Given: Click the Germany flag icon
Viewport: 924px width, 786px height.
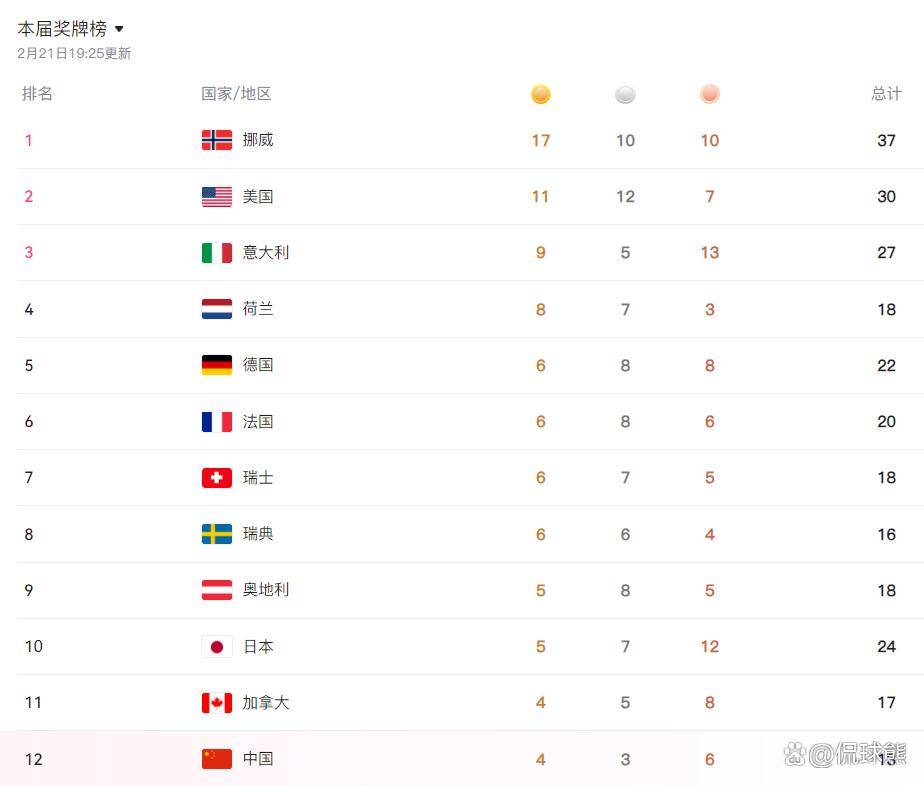Looking at the screenshot, I should coord(217,365).
